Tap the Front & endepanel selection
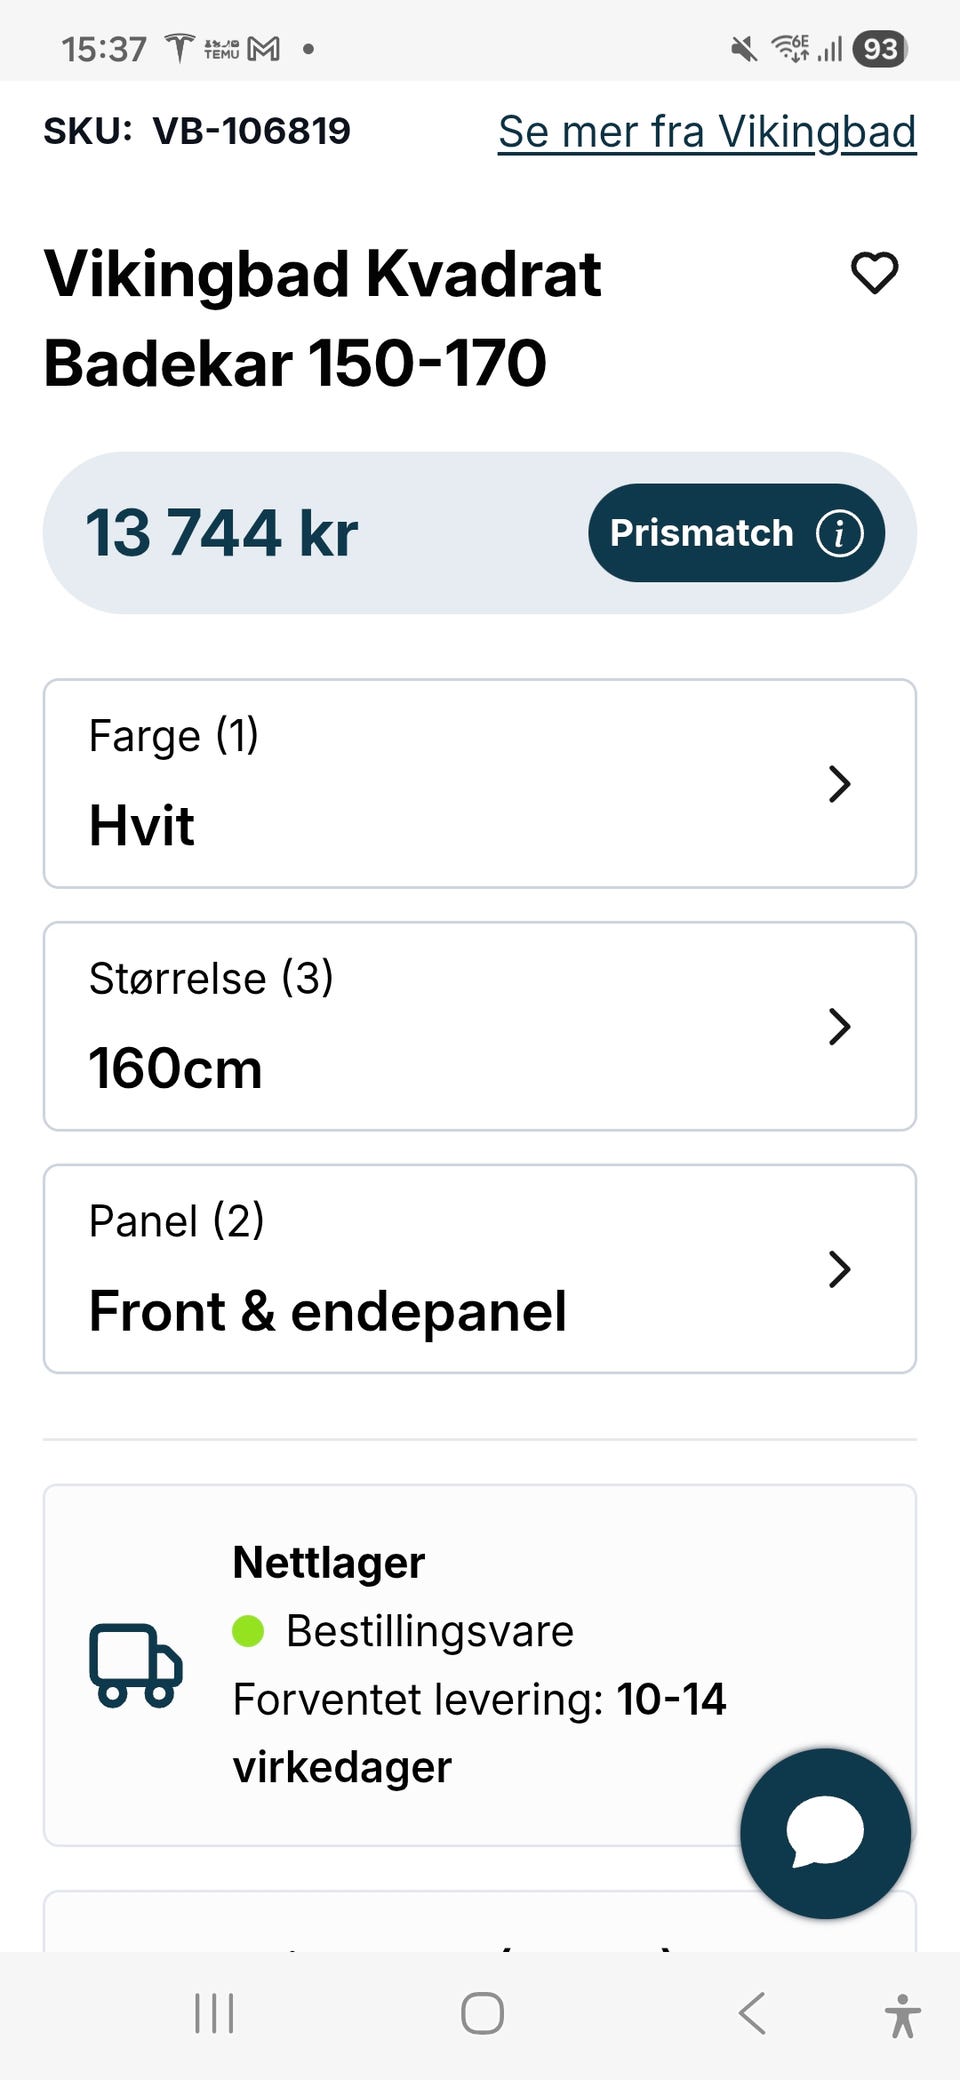The height and width of the screenshot is (2080, 960). (328, 1311)
